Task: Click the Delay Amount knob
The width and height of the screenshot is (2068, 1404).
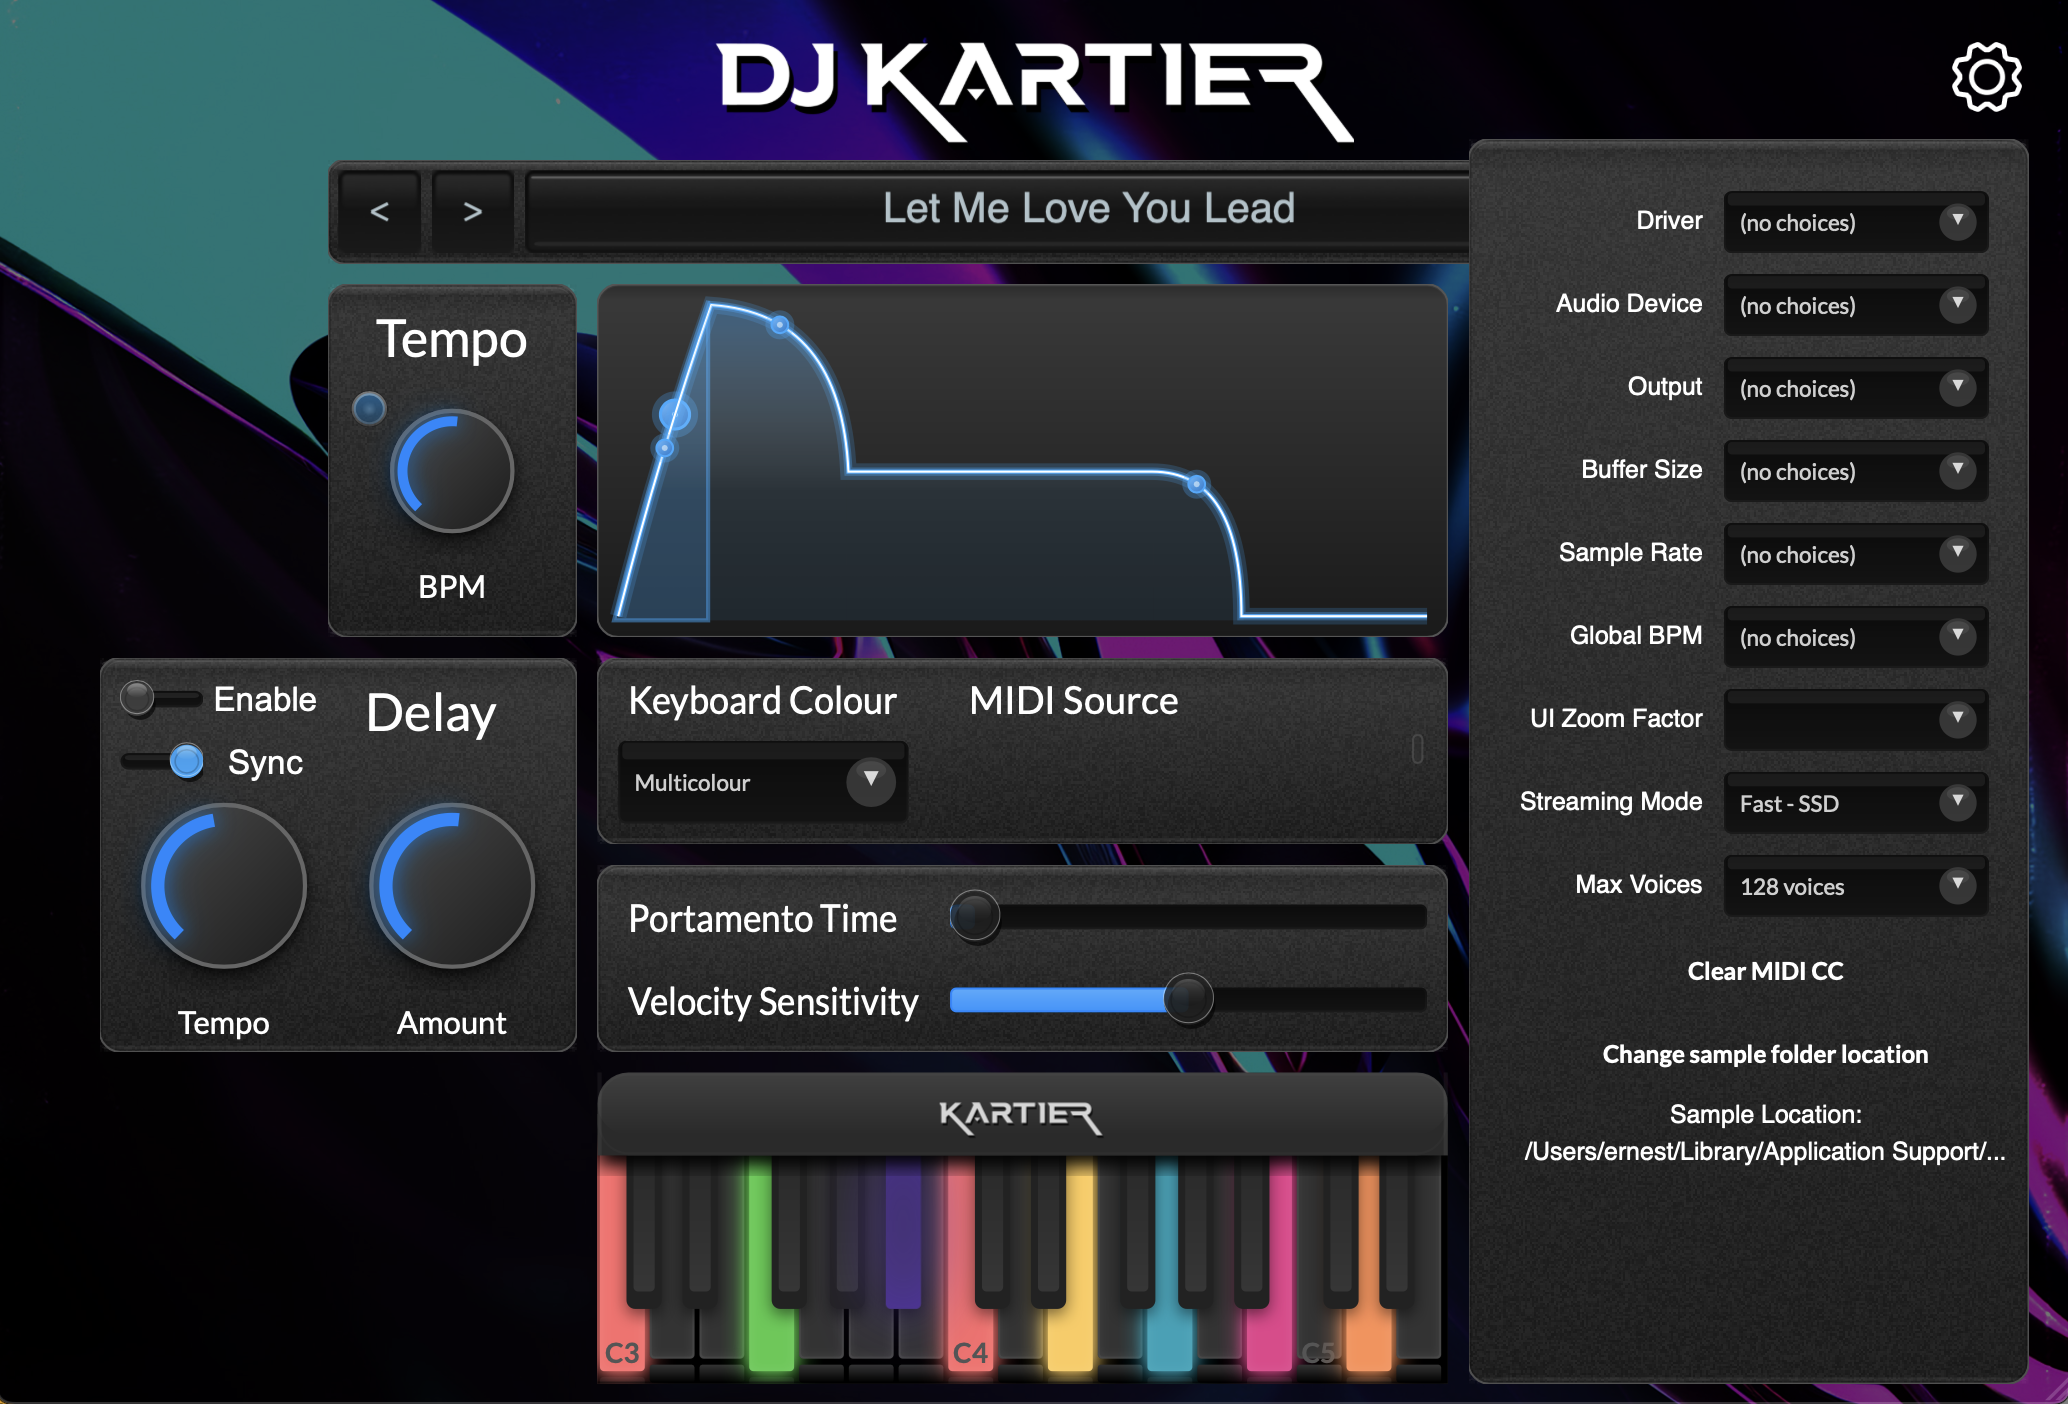Action: [x=452, y=886]
